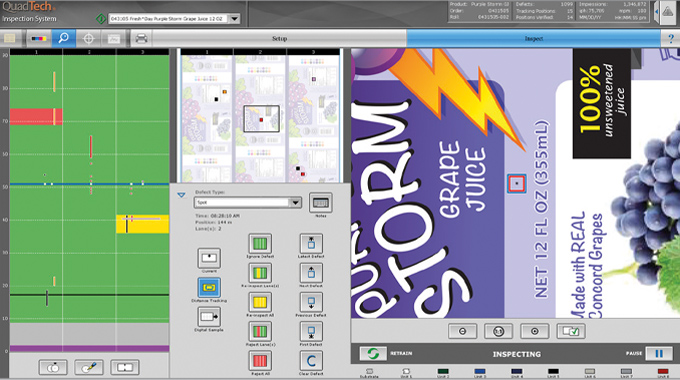
Task: Open the Notes keyboard icon
Action: (320, 203)
